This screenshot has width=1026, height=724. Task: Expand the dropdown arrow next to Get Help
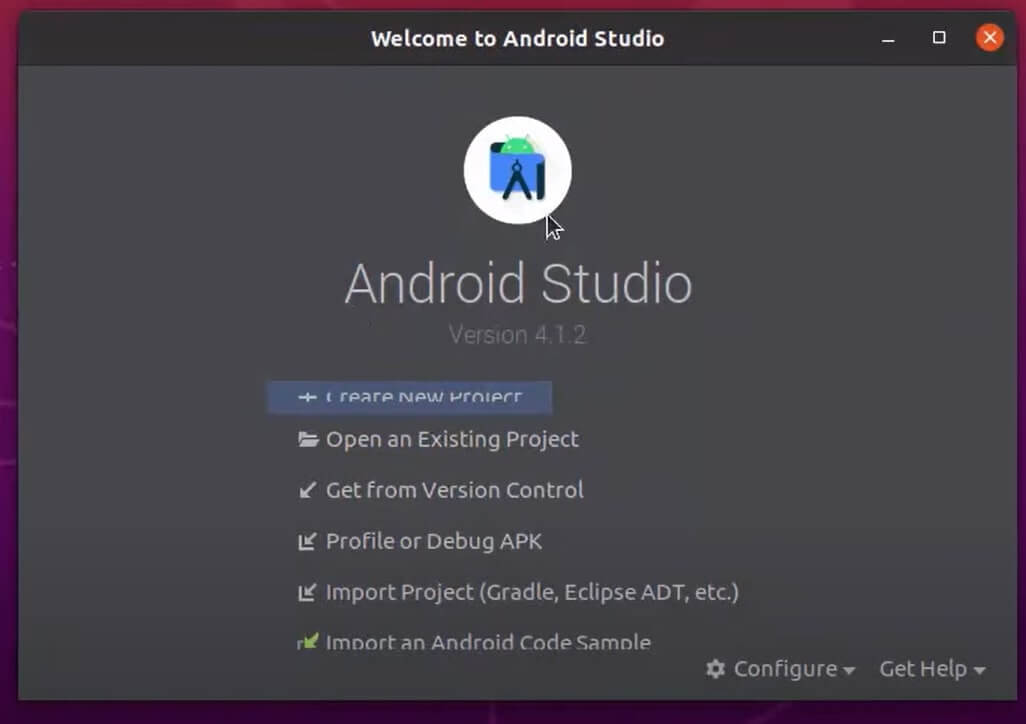(980, 670)
